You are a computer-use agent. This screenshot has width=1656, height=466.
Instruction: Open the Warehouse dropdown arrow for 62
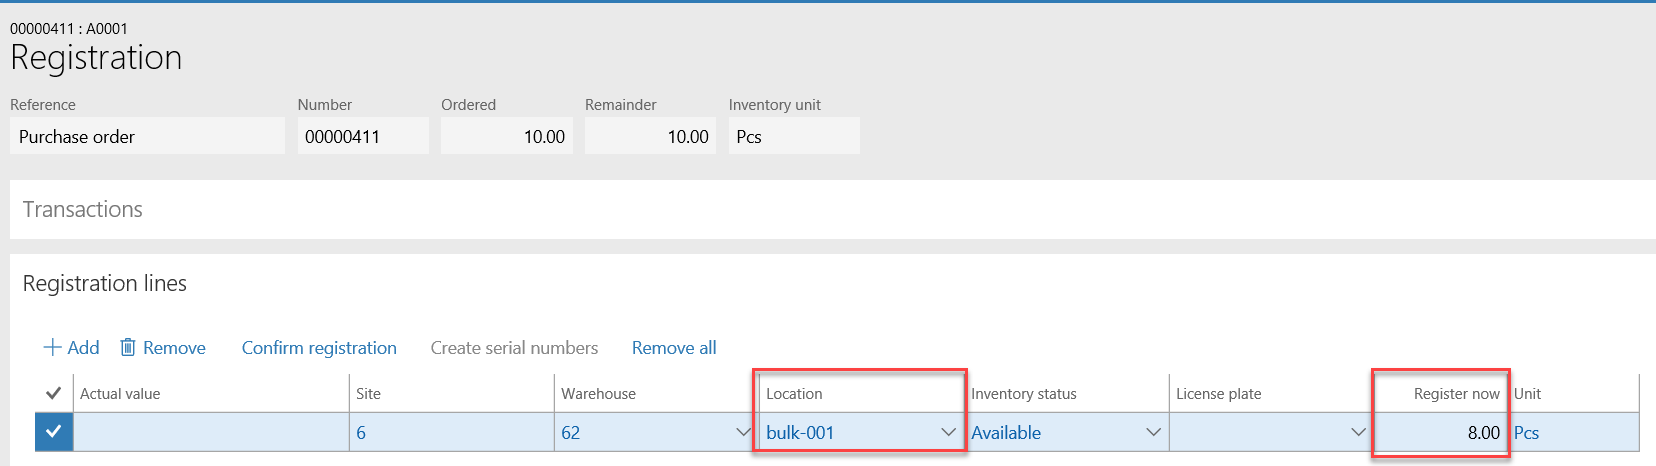point(743,432)
